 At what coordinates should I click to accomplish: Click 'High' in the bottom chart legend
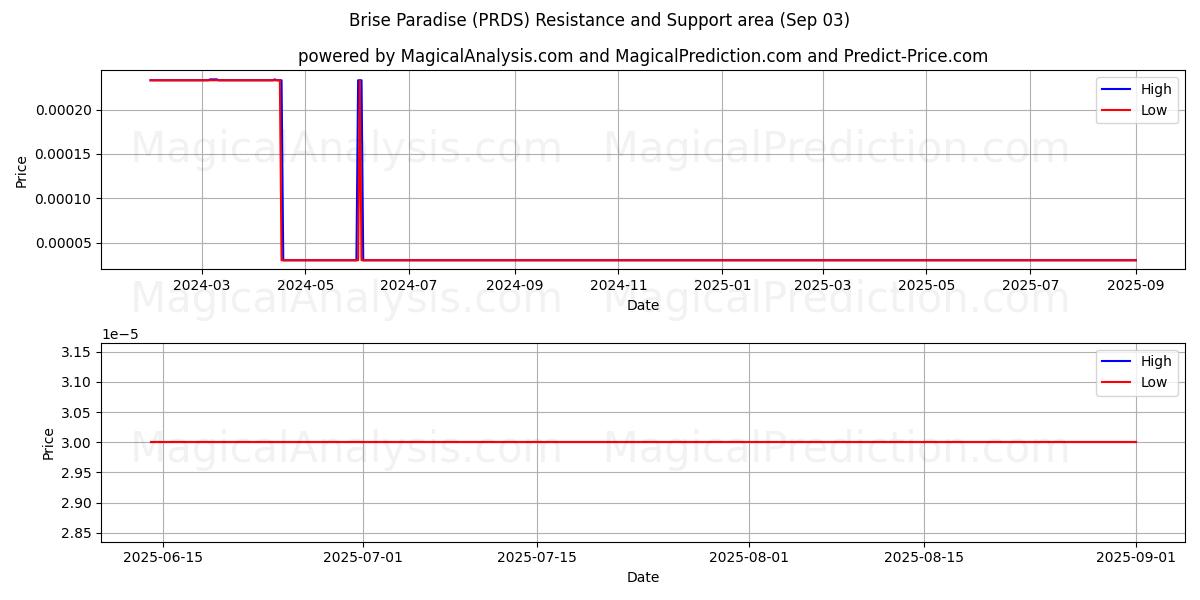pyautogui.click(x=1156, y=361)
